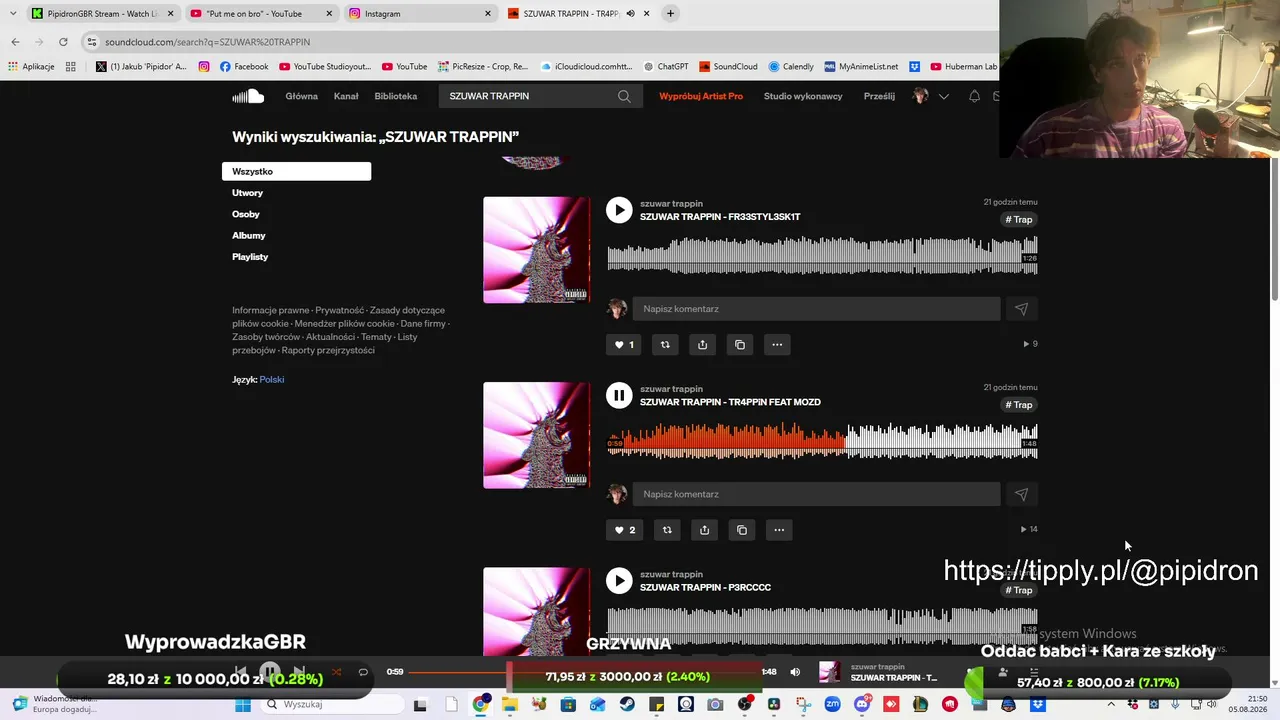Open the MyAnimeList.net bookmark
The height and width of the screenshot is (720, 1280).
tap(861, 67)
